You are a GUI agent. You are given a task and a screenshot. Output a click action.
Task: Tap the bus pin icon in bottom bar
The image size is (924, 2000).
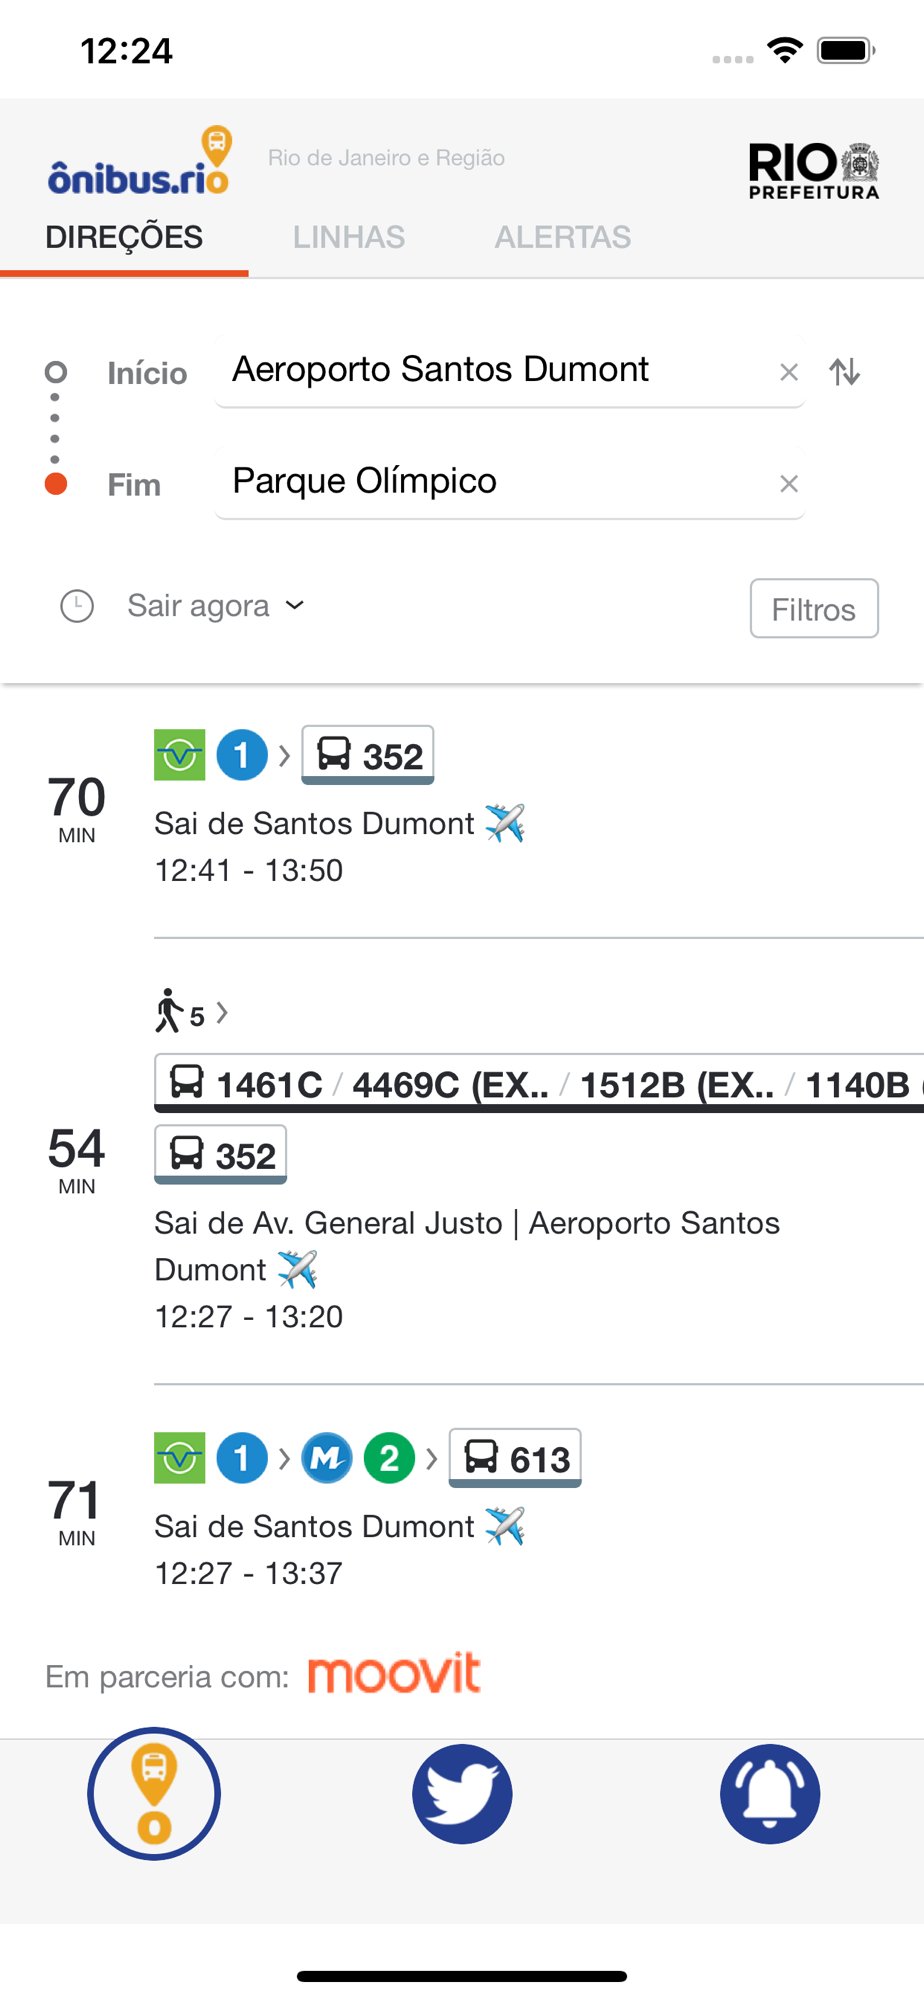pos(154,1793)
